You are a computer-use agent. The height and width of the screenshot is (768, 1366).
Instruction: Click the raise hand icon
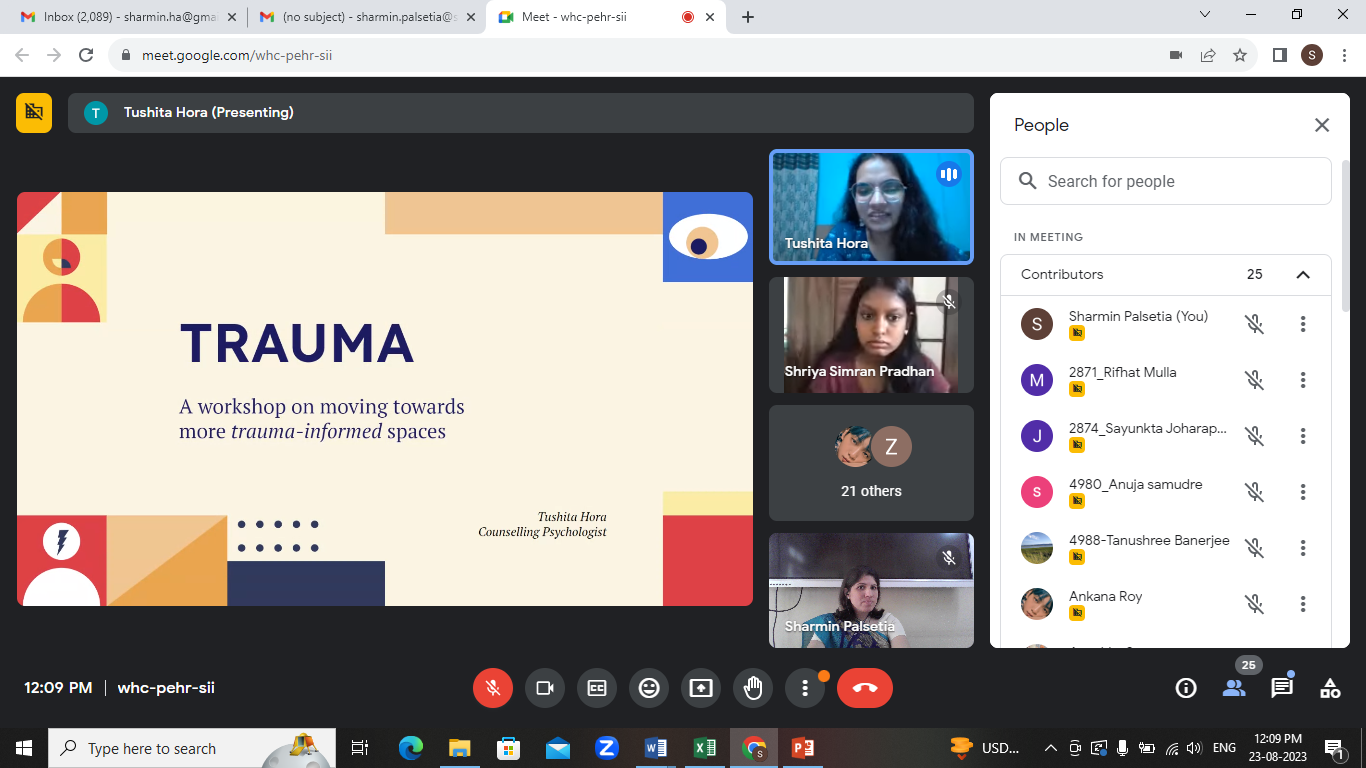pos(753,688)
